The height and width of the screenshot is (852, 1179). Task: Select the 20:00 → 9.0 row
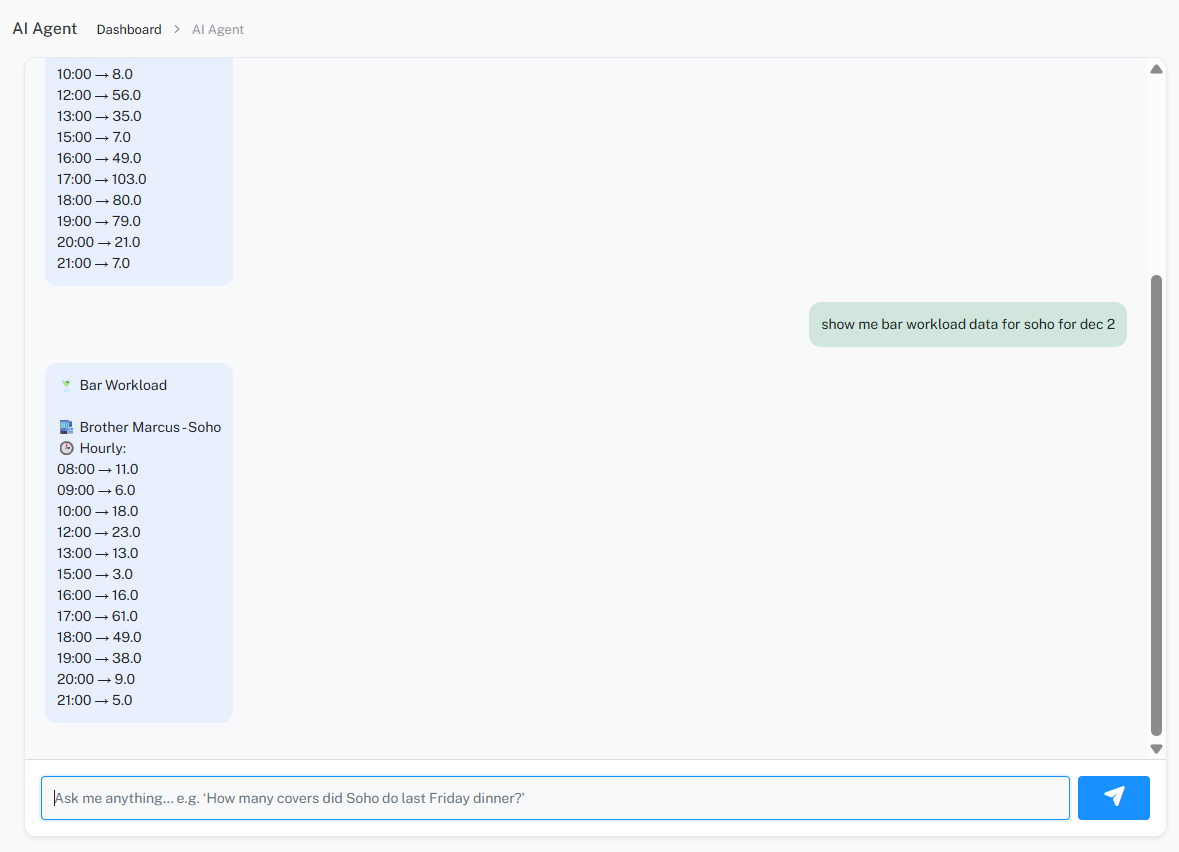tap(96, 680)
